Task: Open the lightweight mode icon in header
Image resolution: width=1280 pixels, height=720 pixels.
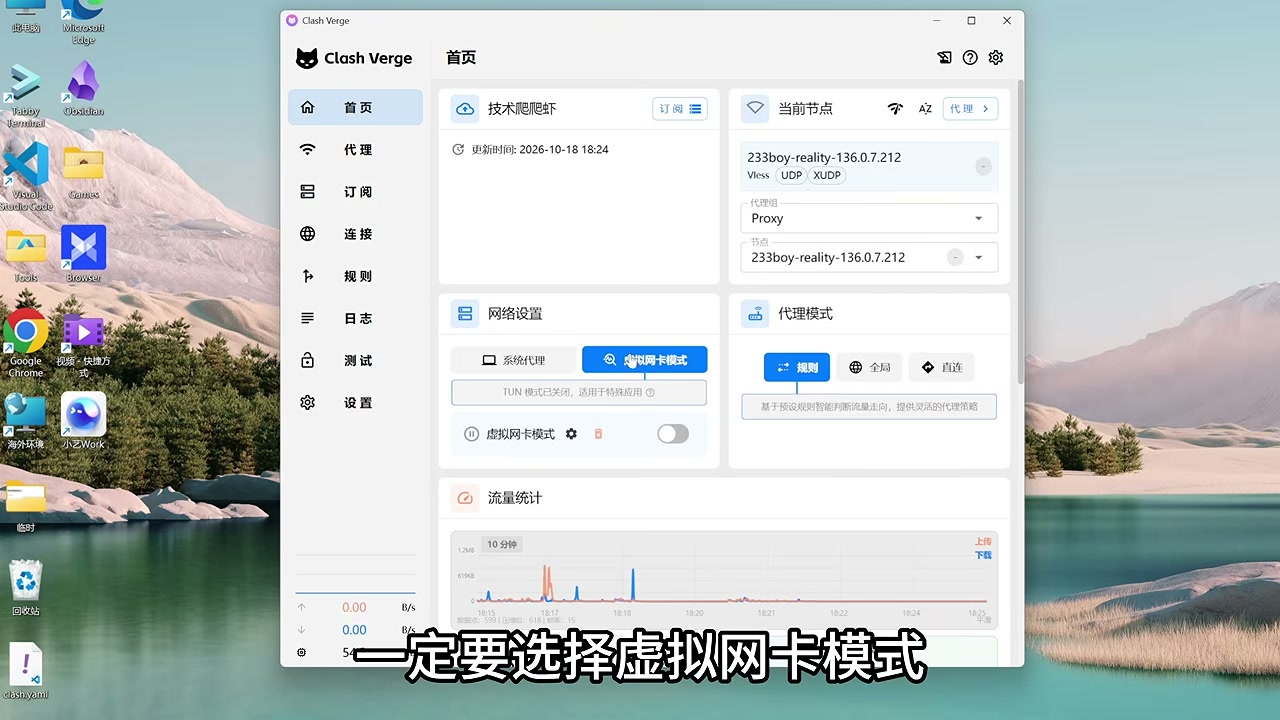Action: coord(944,58)
